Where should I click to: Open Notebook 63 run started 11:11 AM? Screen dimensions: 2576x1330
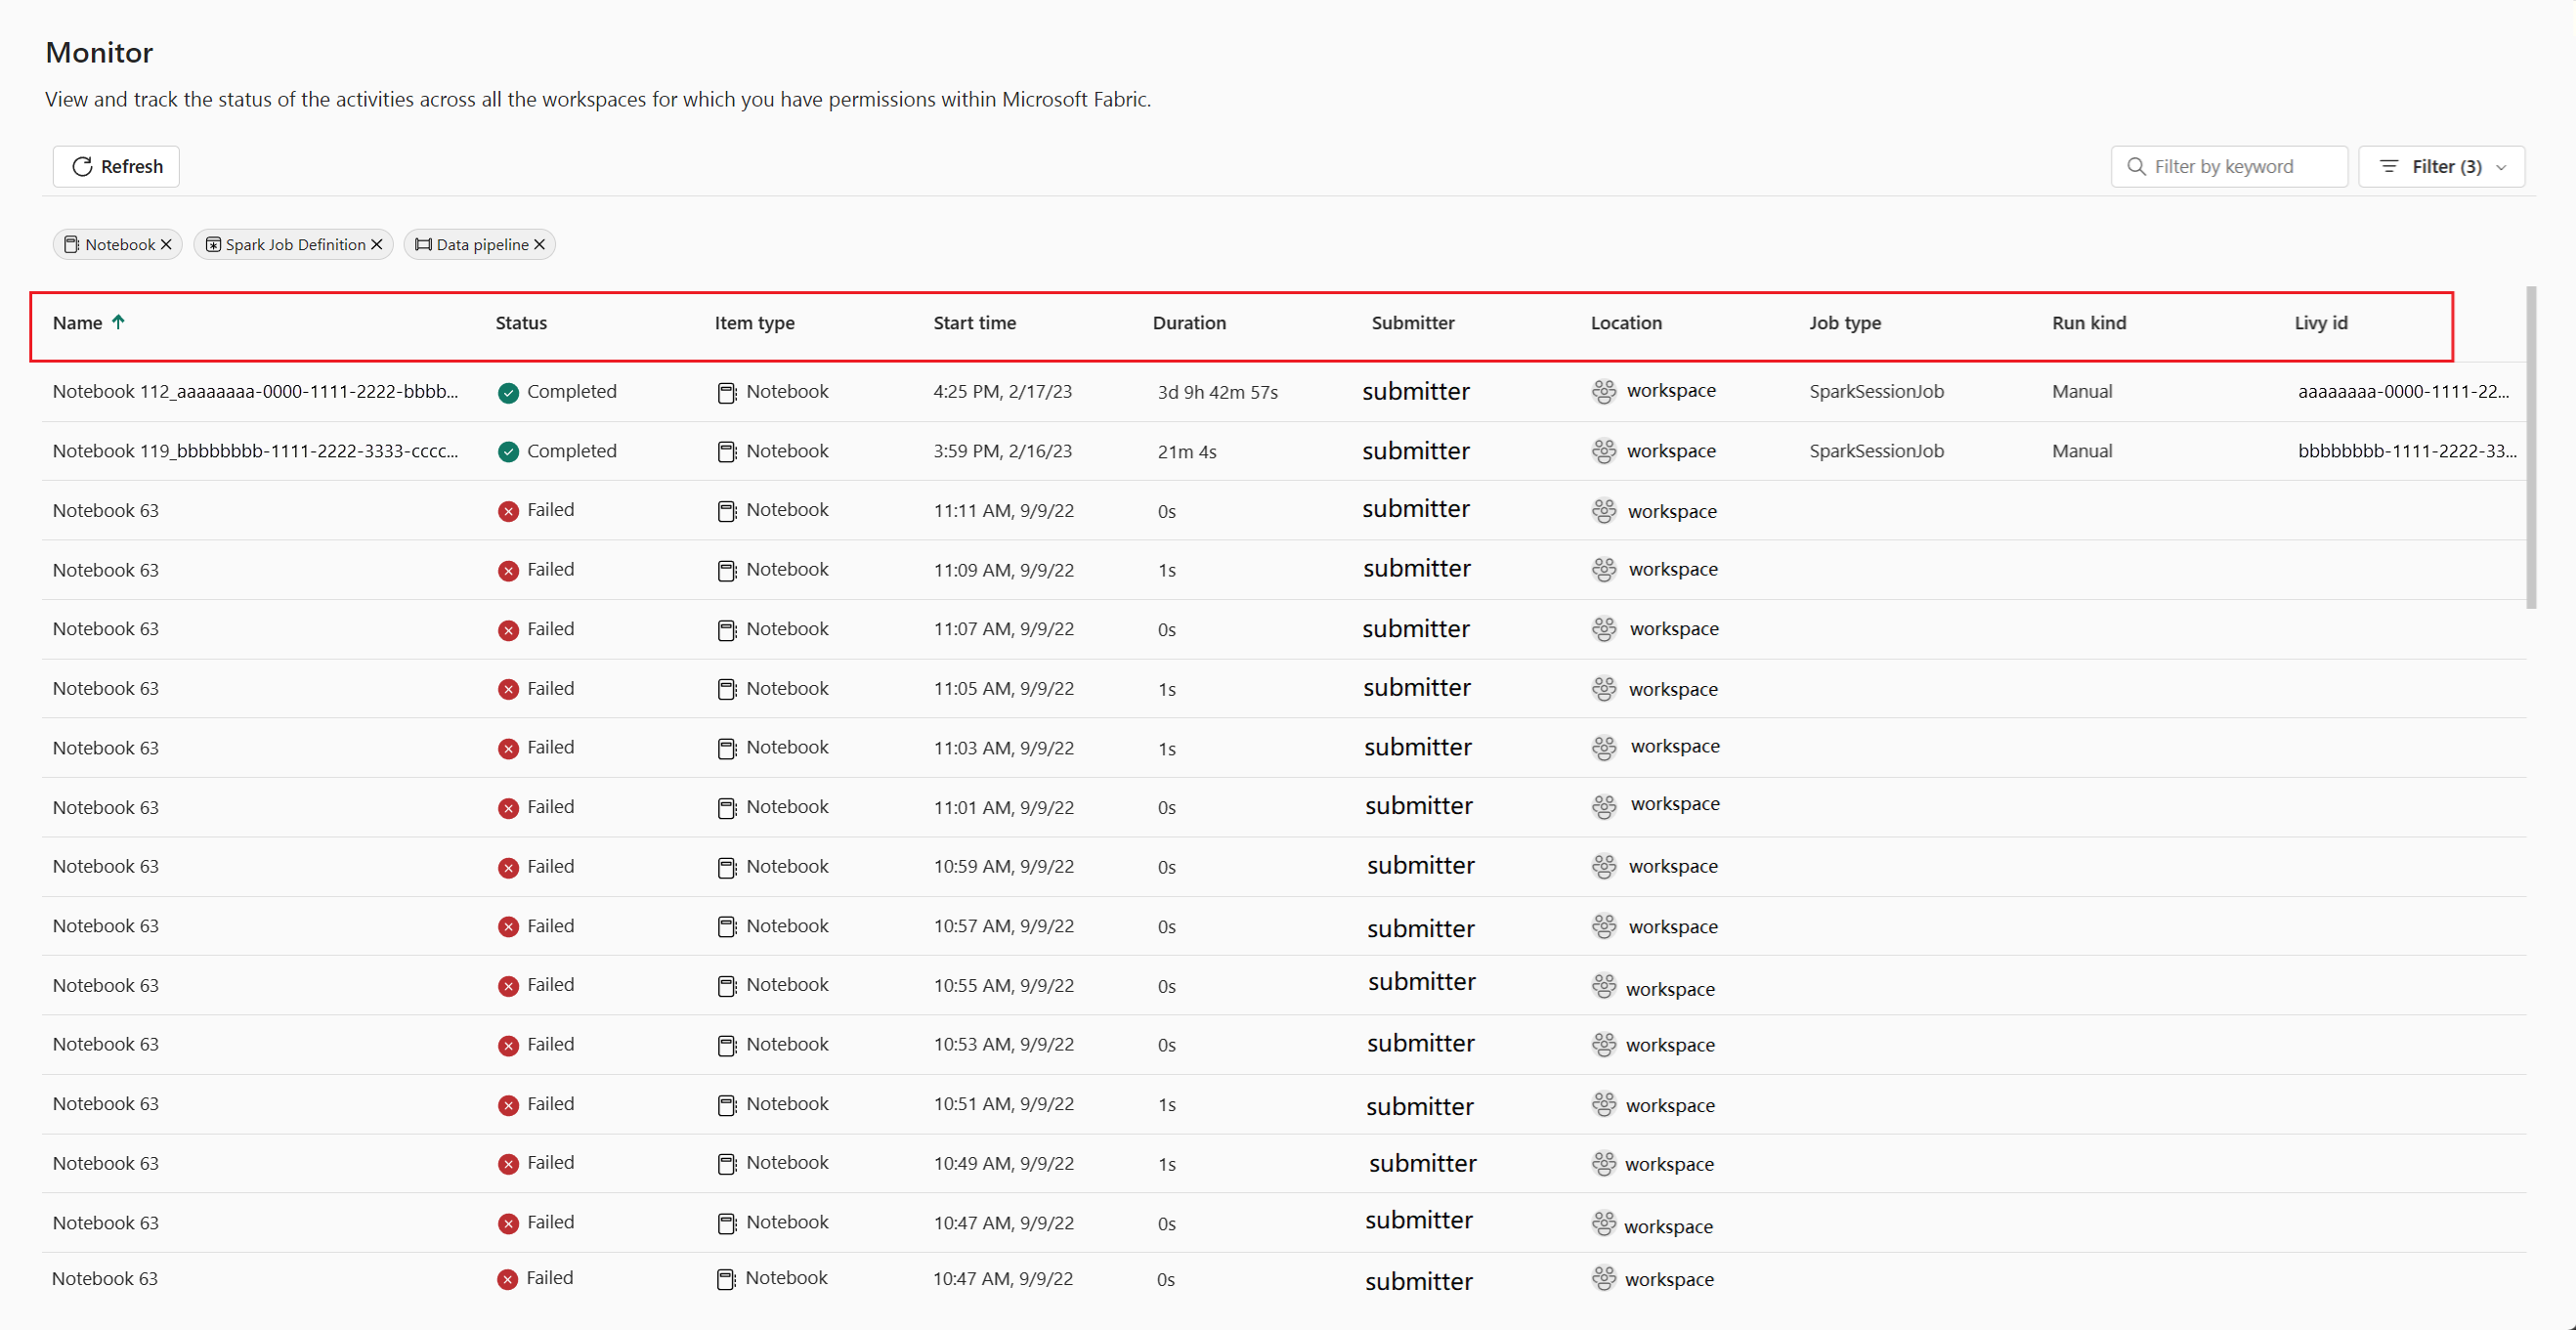(105, 511)
